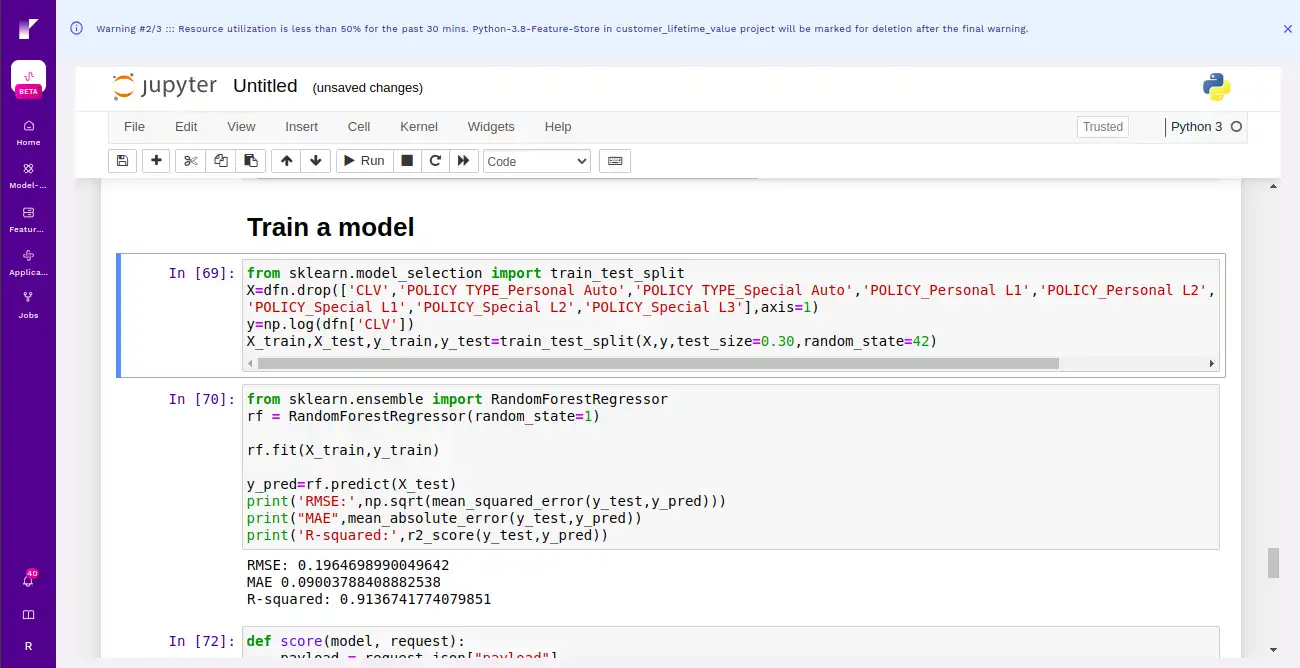This screenshot has height=668, width=1300.
Task: Open the Edit menu
Action: pos(186,126)
